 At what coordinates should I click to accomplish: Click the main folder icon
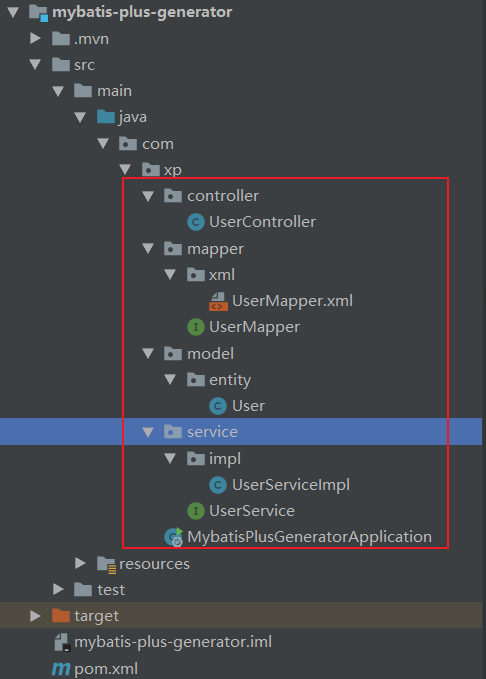coord(83,91)
